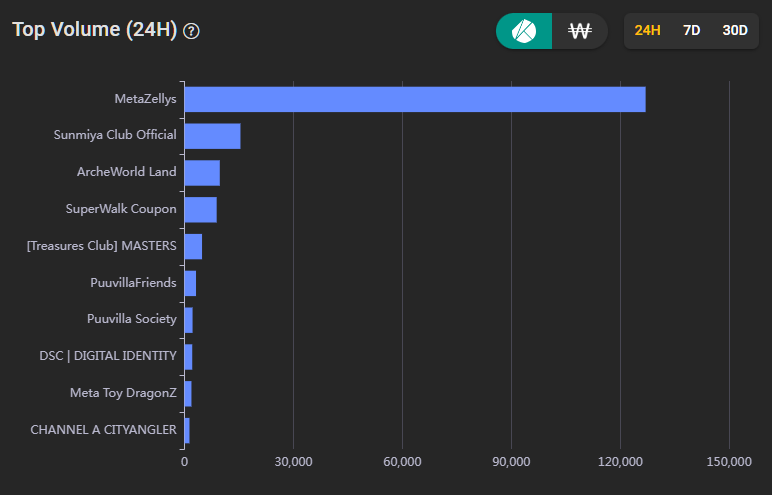Viewport: 772px width, 495px height.
Task: Click the Sunmiya Club Official volume bar
Action: tap(213, 136)
